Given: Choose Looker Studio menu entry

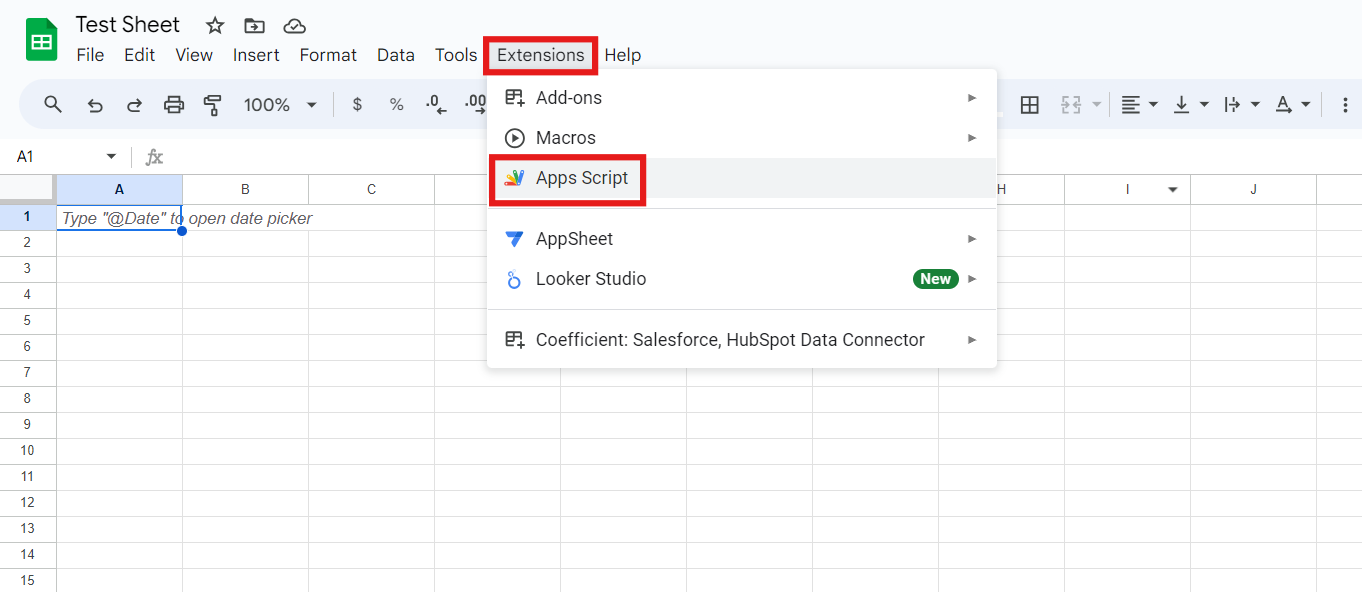Looking at the screenshot, I should click(x=742, y=279).
